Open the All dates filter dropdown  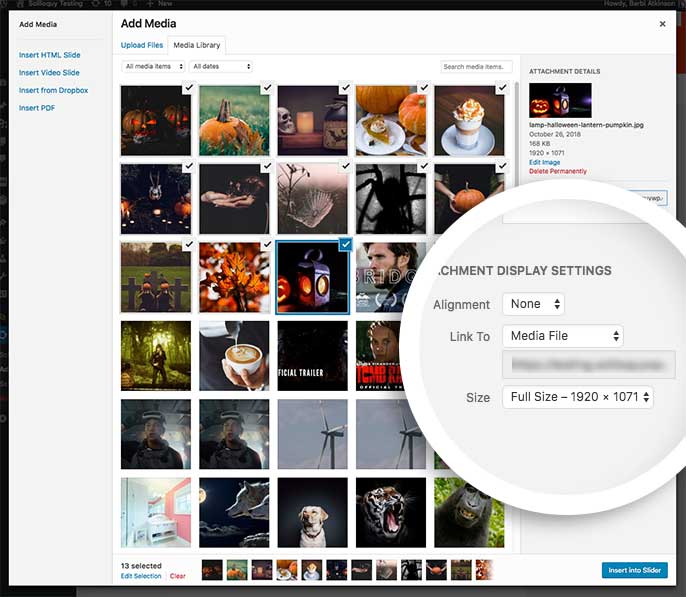click(221, 66)
